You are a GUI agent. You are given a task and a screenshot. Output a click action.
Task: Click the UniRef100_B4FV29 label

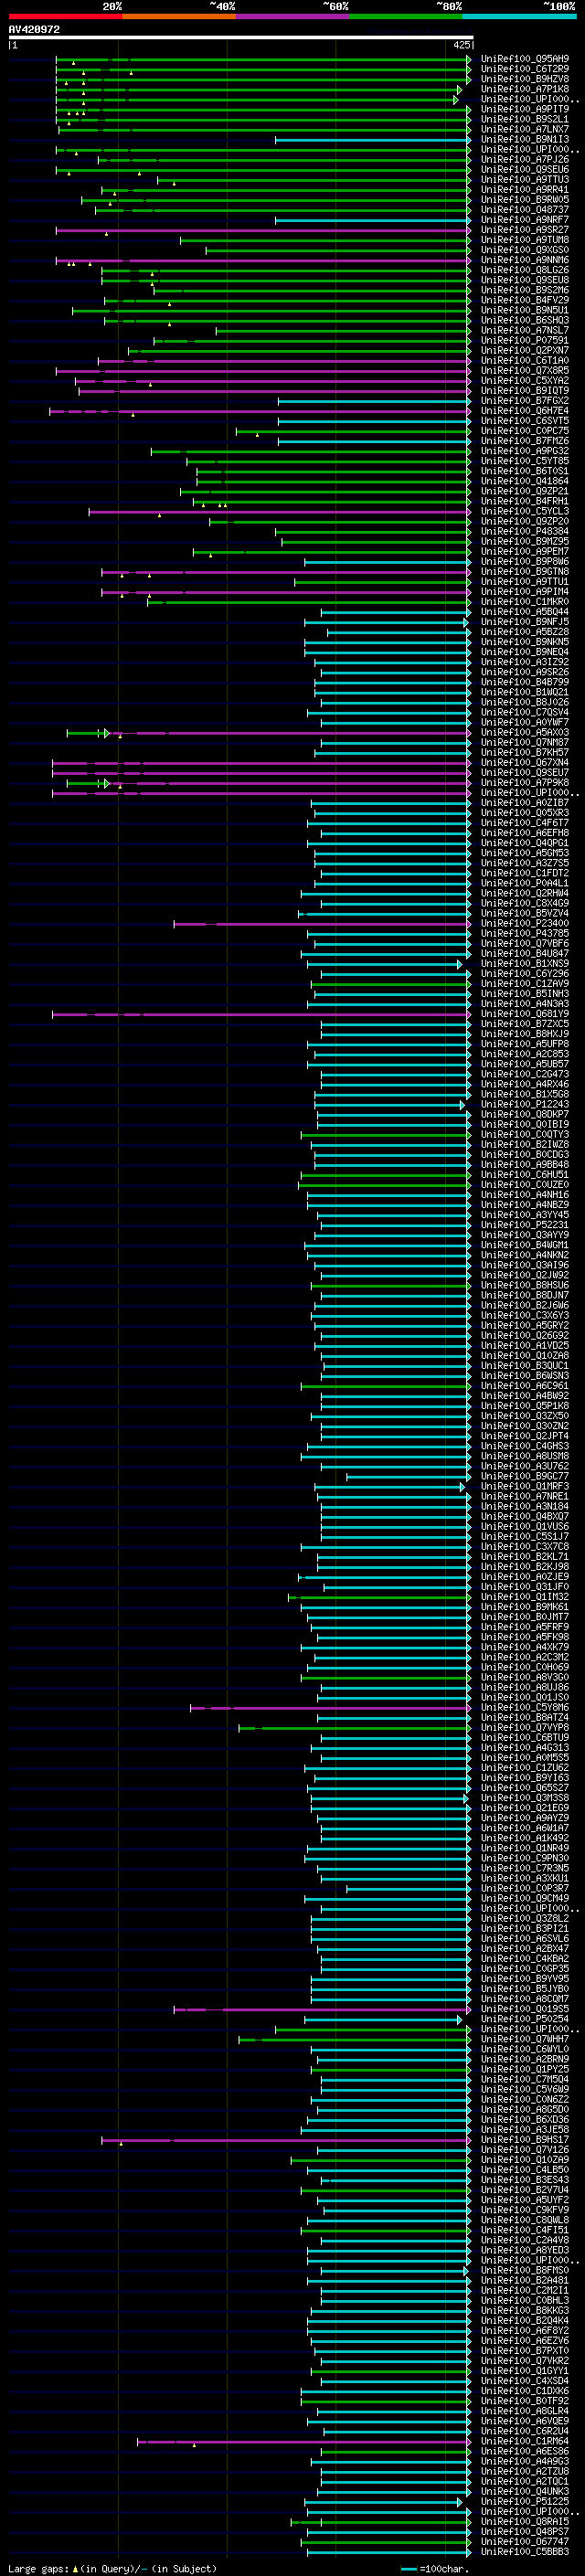[x=524, y=300]
